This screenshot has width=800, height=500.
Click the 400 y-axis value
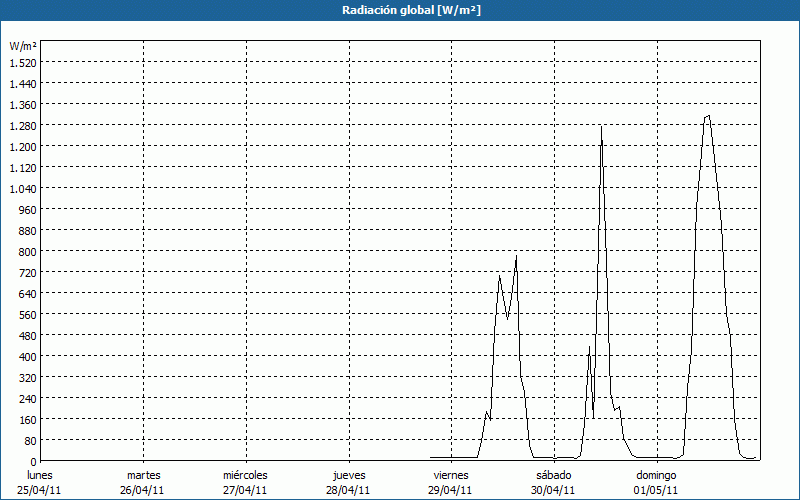pos(29,356)
